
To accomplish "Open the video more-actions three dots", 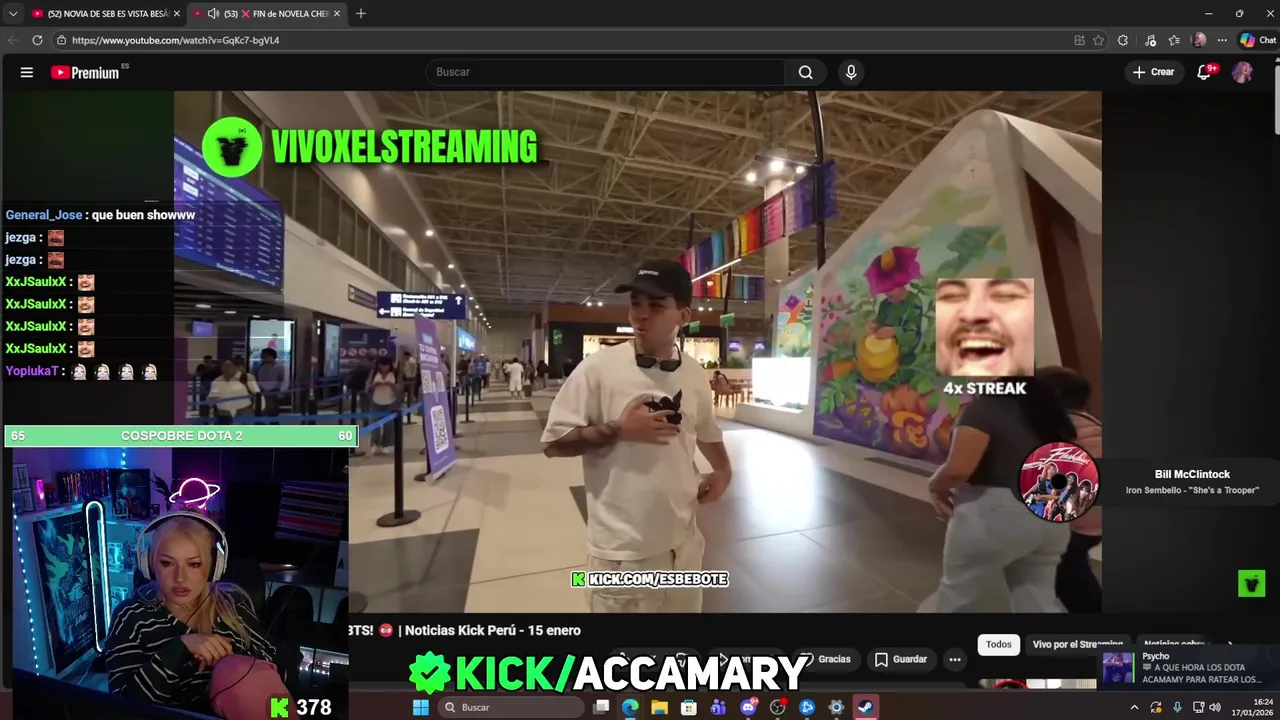I will coord(955,659).
